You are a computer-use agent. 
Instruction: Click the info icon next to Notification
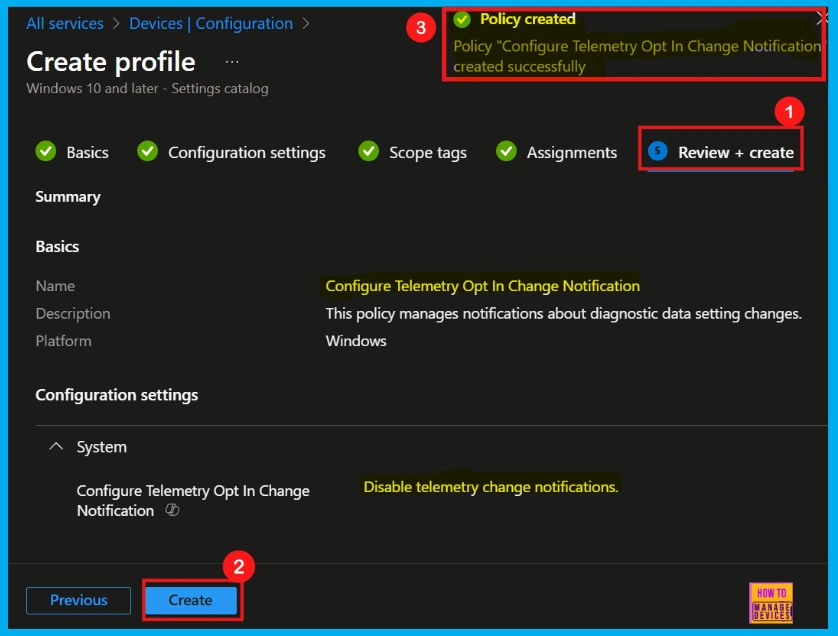pyautogui.click(x=172, y=510)
